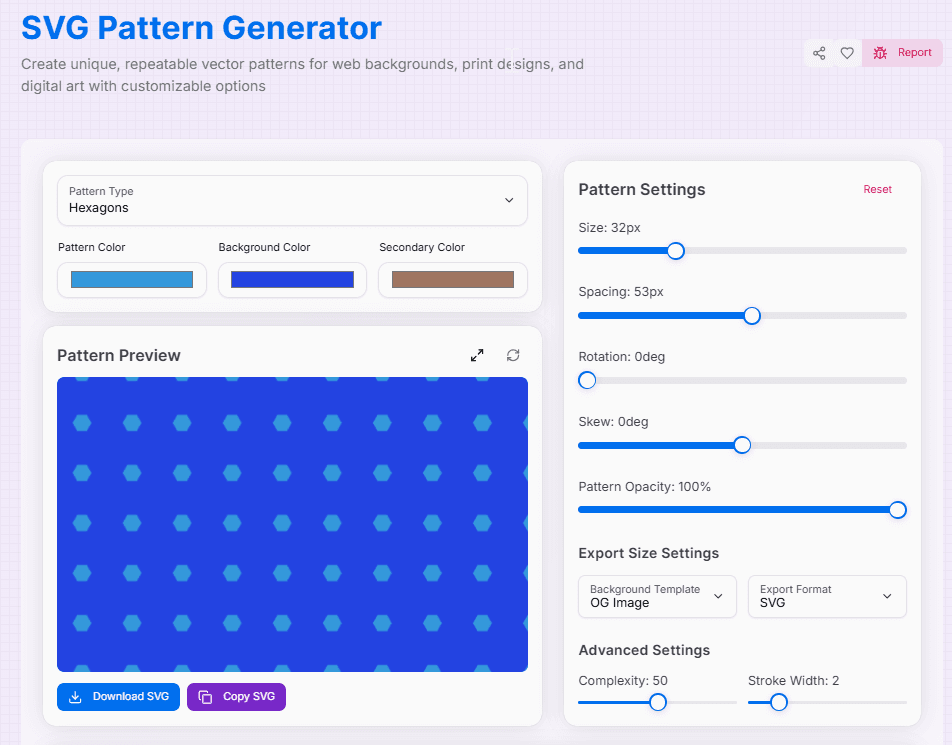Expand the pattern preview to fullscreen

coord(477,355)
